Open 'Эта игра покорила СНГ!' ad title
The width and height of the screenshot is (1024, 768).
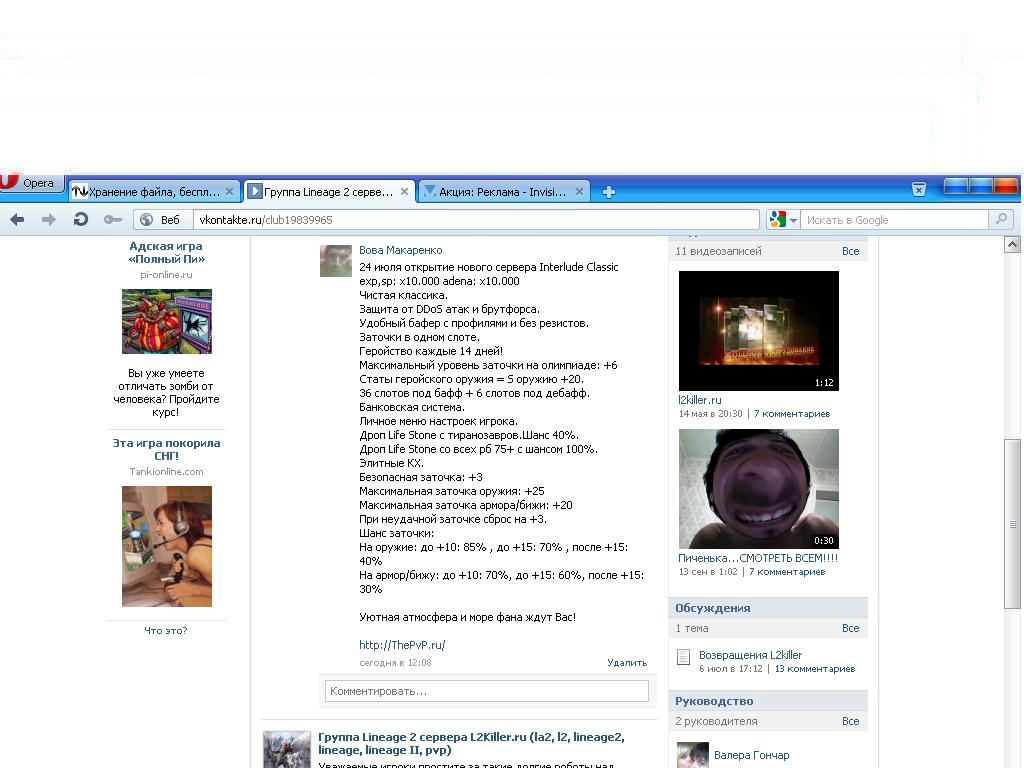coord(166,449)
